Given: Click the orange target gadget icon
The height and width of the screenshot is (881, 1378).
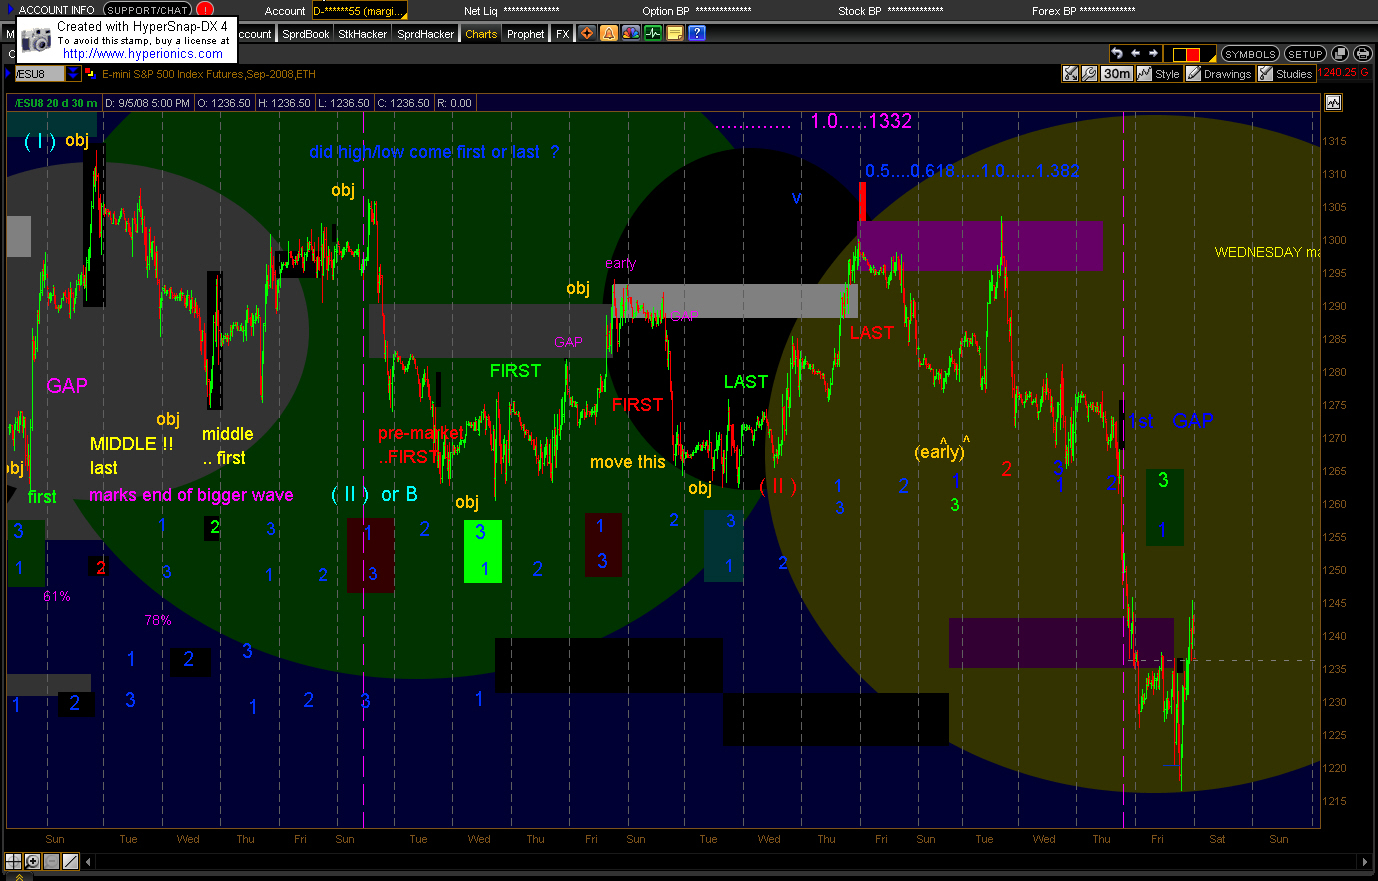Looking at the screenshot, I should tap(587, 33).
